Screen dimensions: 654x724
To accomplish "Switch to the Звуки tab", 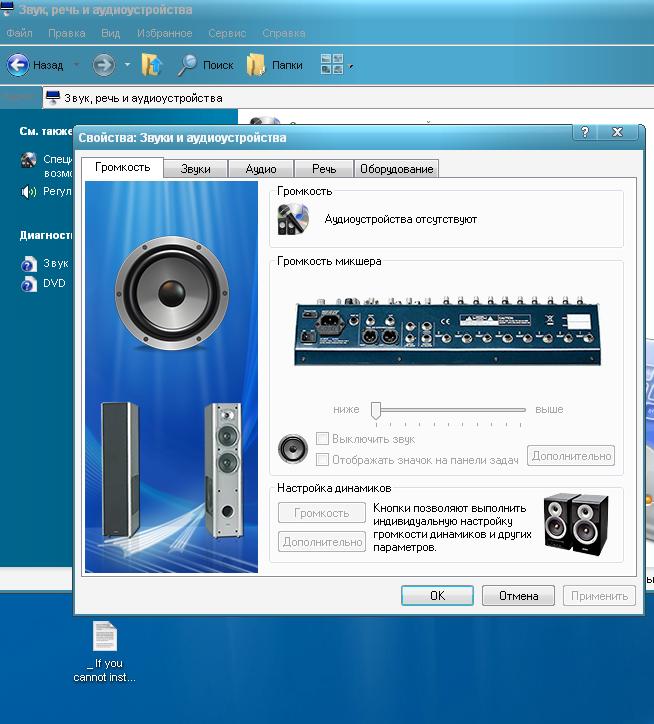I will coord(195,169).
